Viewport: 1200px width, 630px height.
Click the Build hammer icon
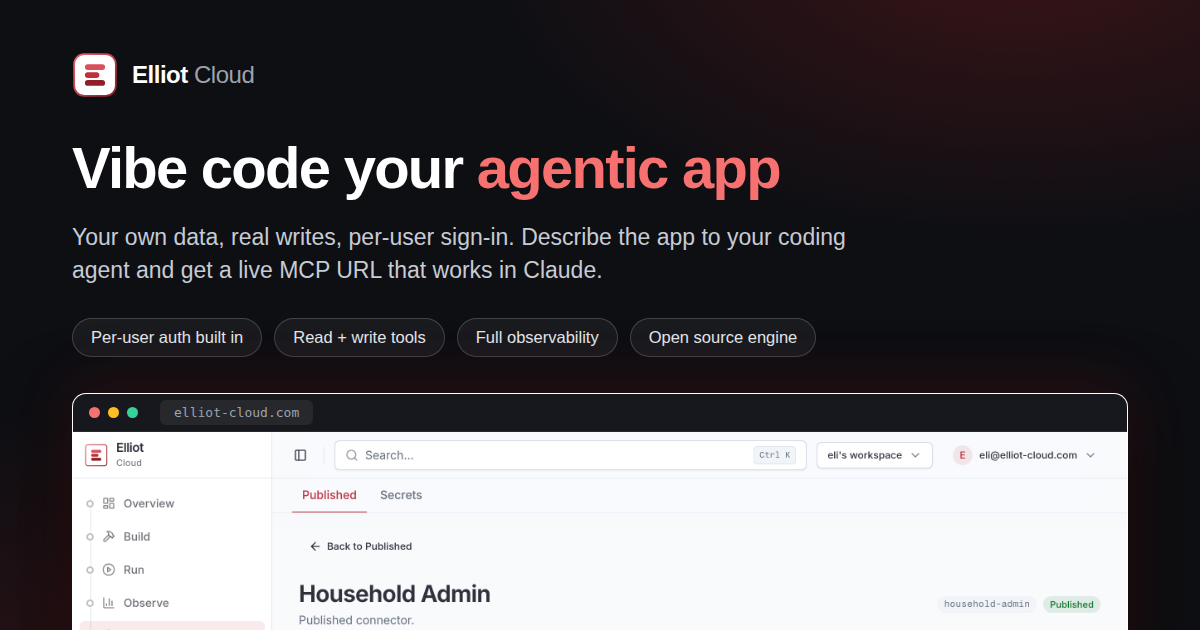pyautogui.click(x=109, y=536)
